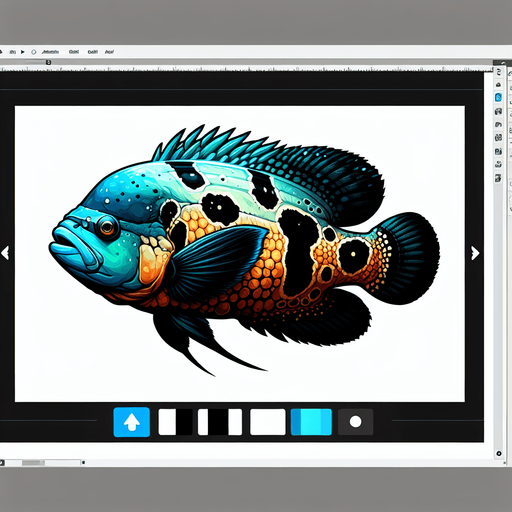Click the circle outline icon in top toolbar
The height and width of the screenshot is (512, 512).
click(x=34, y=52)
